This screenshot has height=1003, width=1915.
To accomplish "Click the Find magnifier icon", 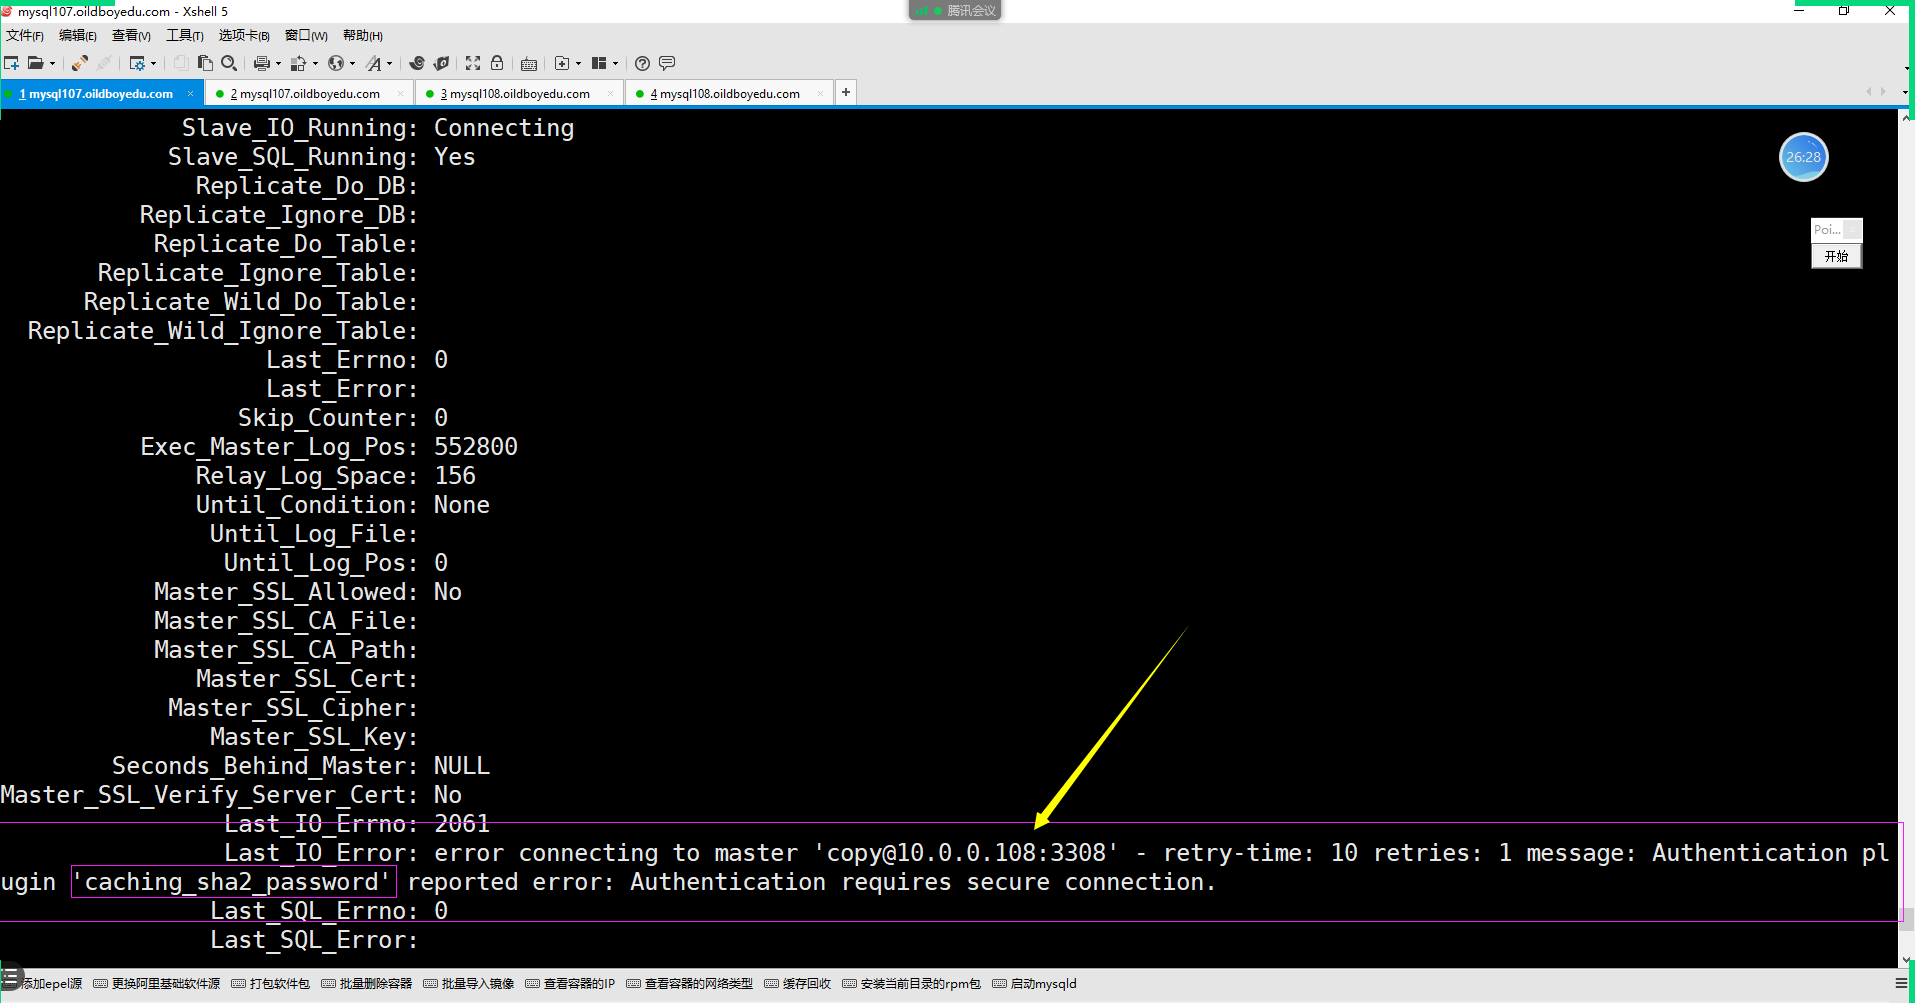I will 229,63.
